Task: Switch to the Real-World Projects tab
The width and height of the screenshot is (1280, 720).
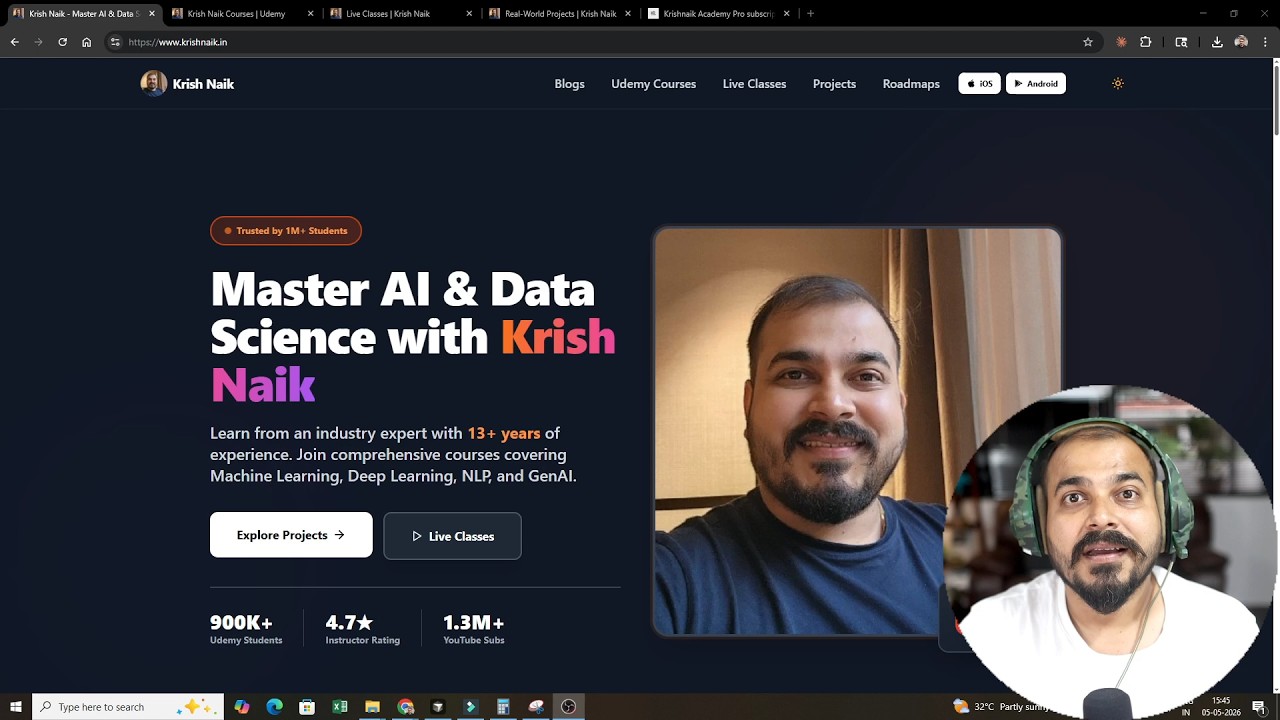Action: pyautogui.click(x=560, y=14)
